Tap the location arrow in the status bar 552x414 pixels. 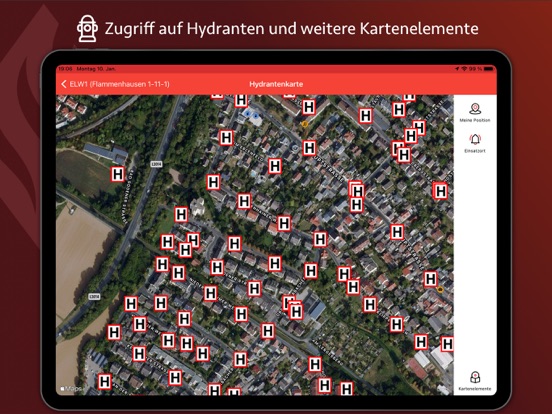tap(457, 69)
